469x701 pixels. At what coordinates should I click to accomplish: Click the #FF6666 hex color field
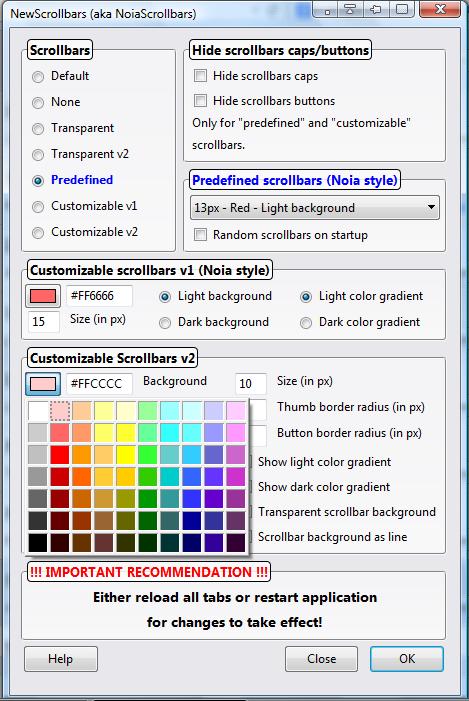coord(99,296)
